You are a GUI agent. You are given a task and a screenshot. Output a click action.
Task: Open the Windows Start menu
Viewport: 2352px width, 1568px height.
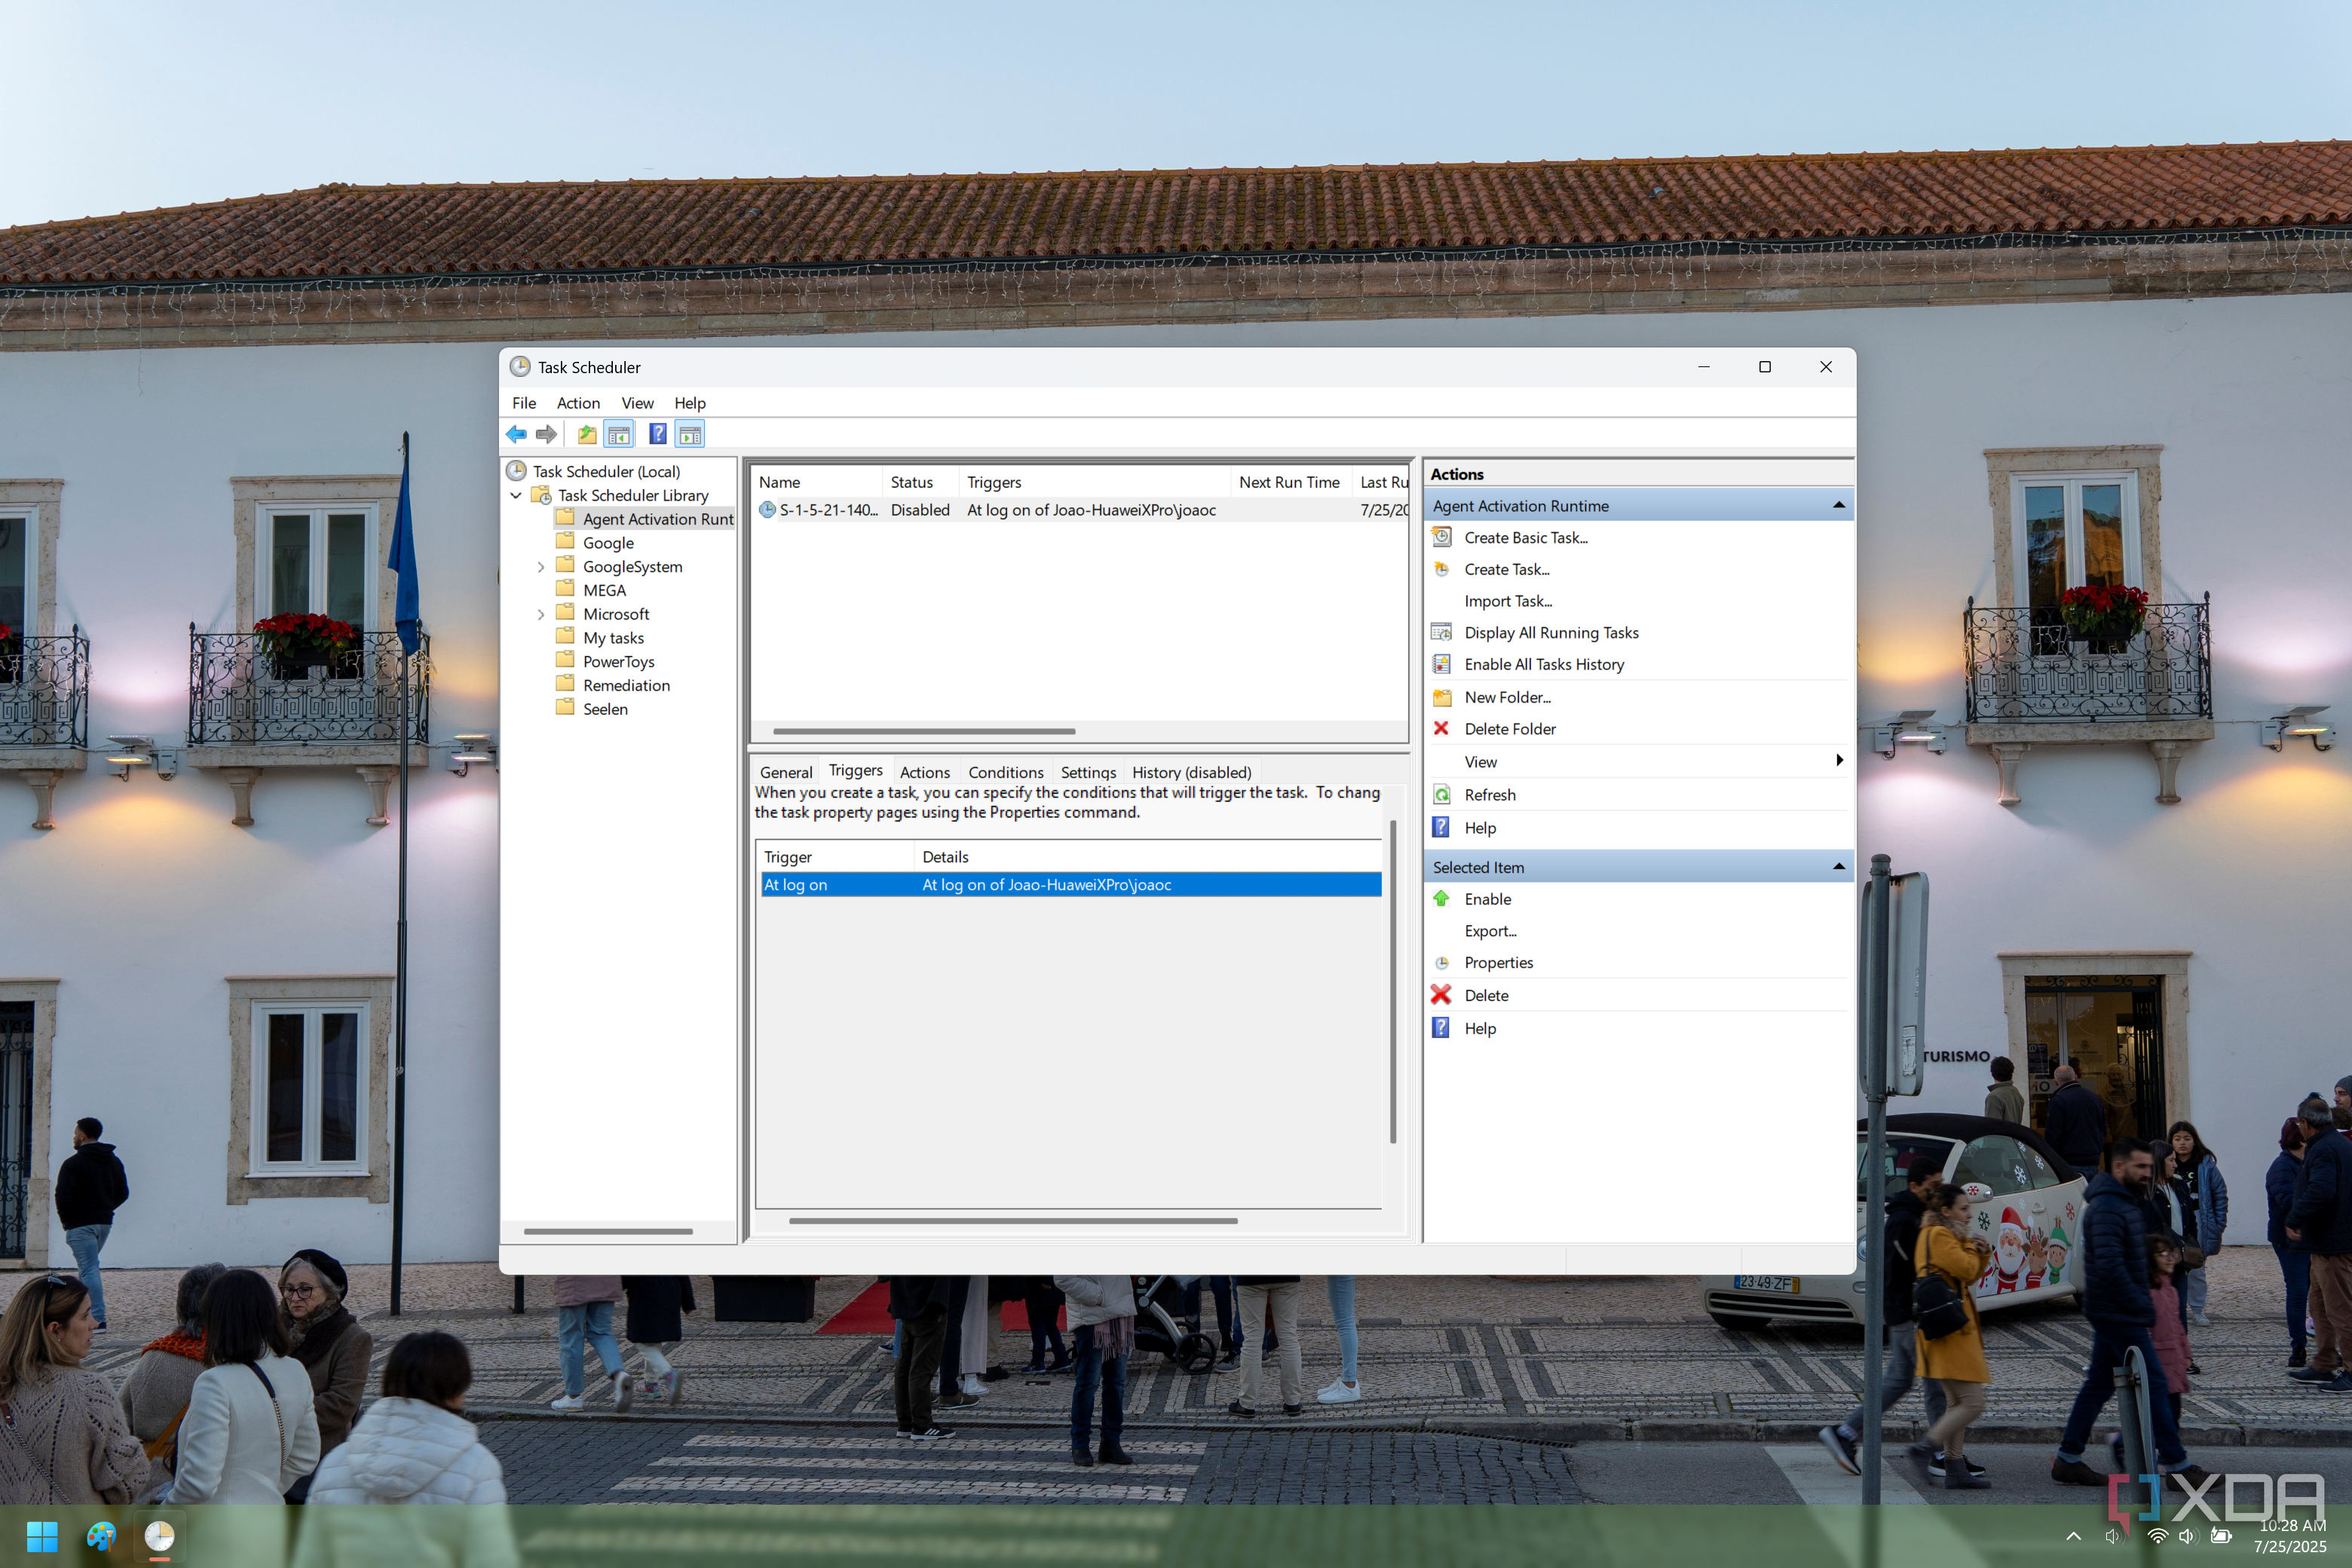coord(42,1536)
